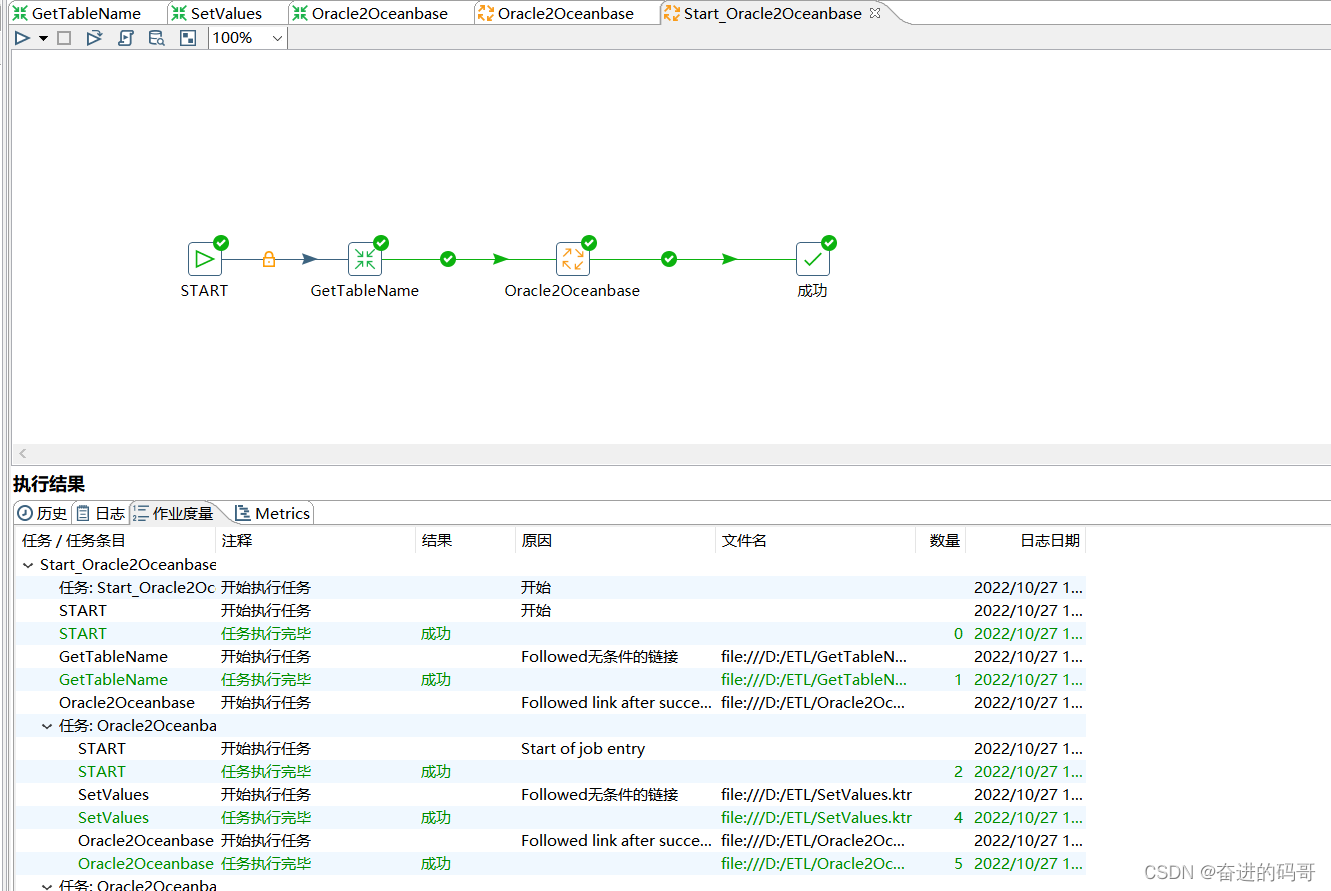Select the Oracle2Oceanbase job entry icon

coord(573,260)
